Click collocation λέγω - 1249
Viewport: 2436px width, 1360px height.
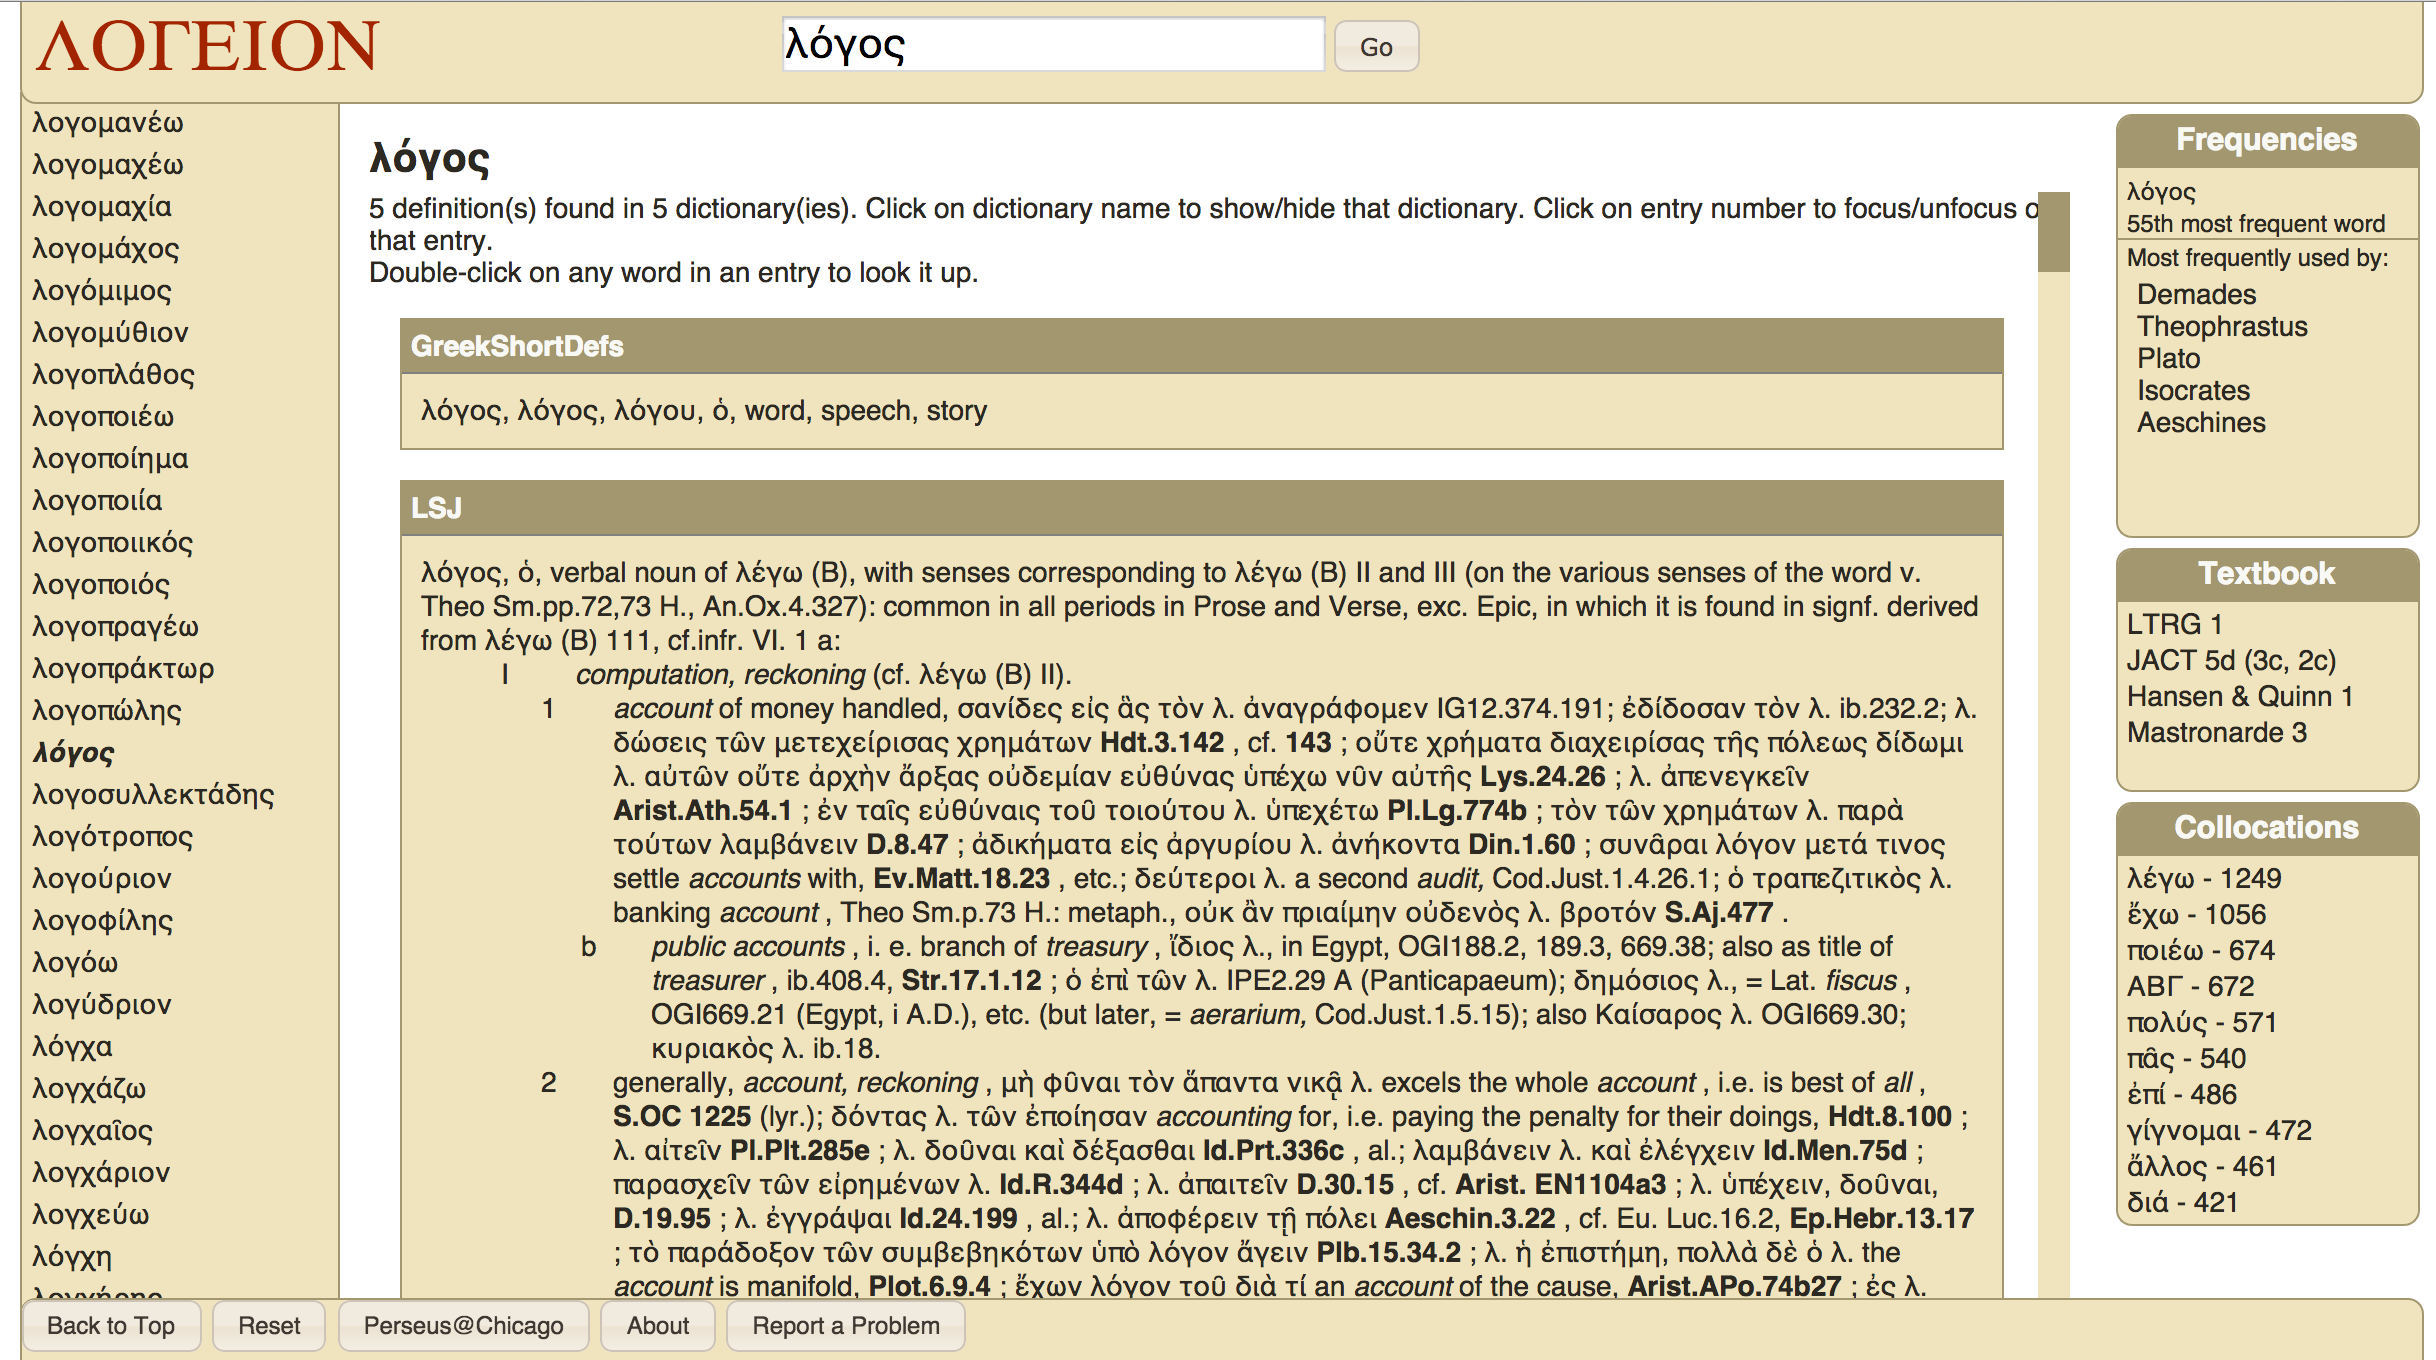point(2204,878)
